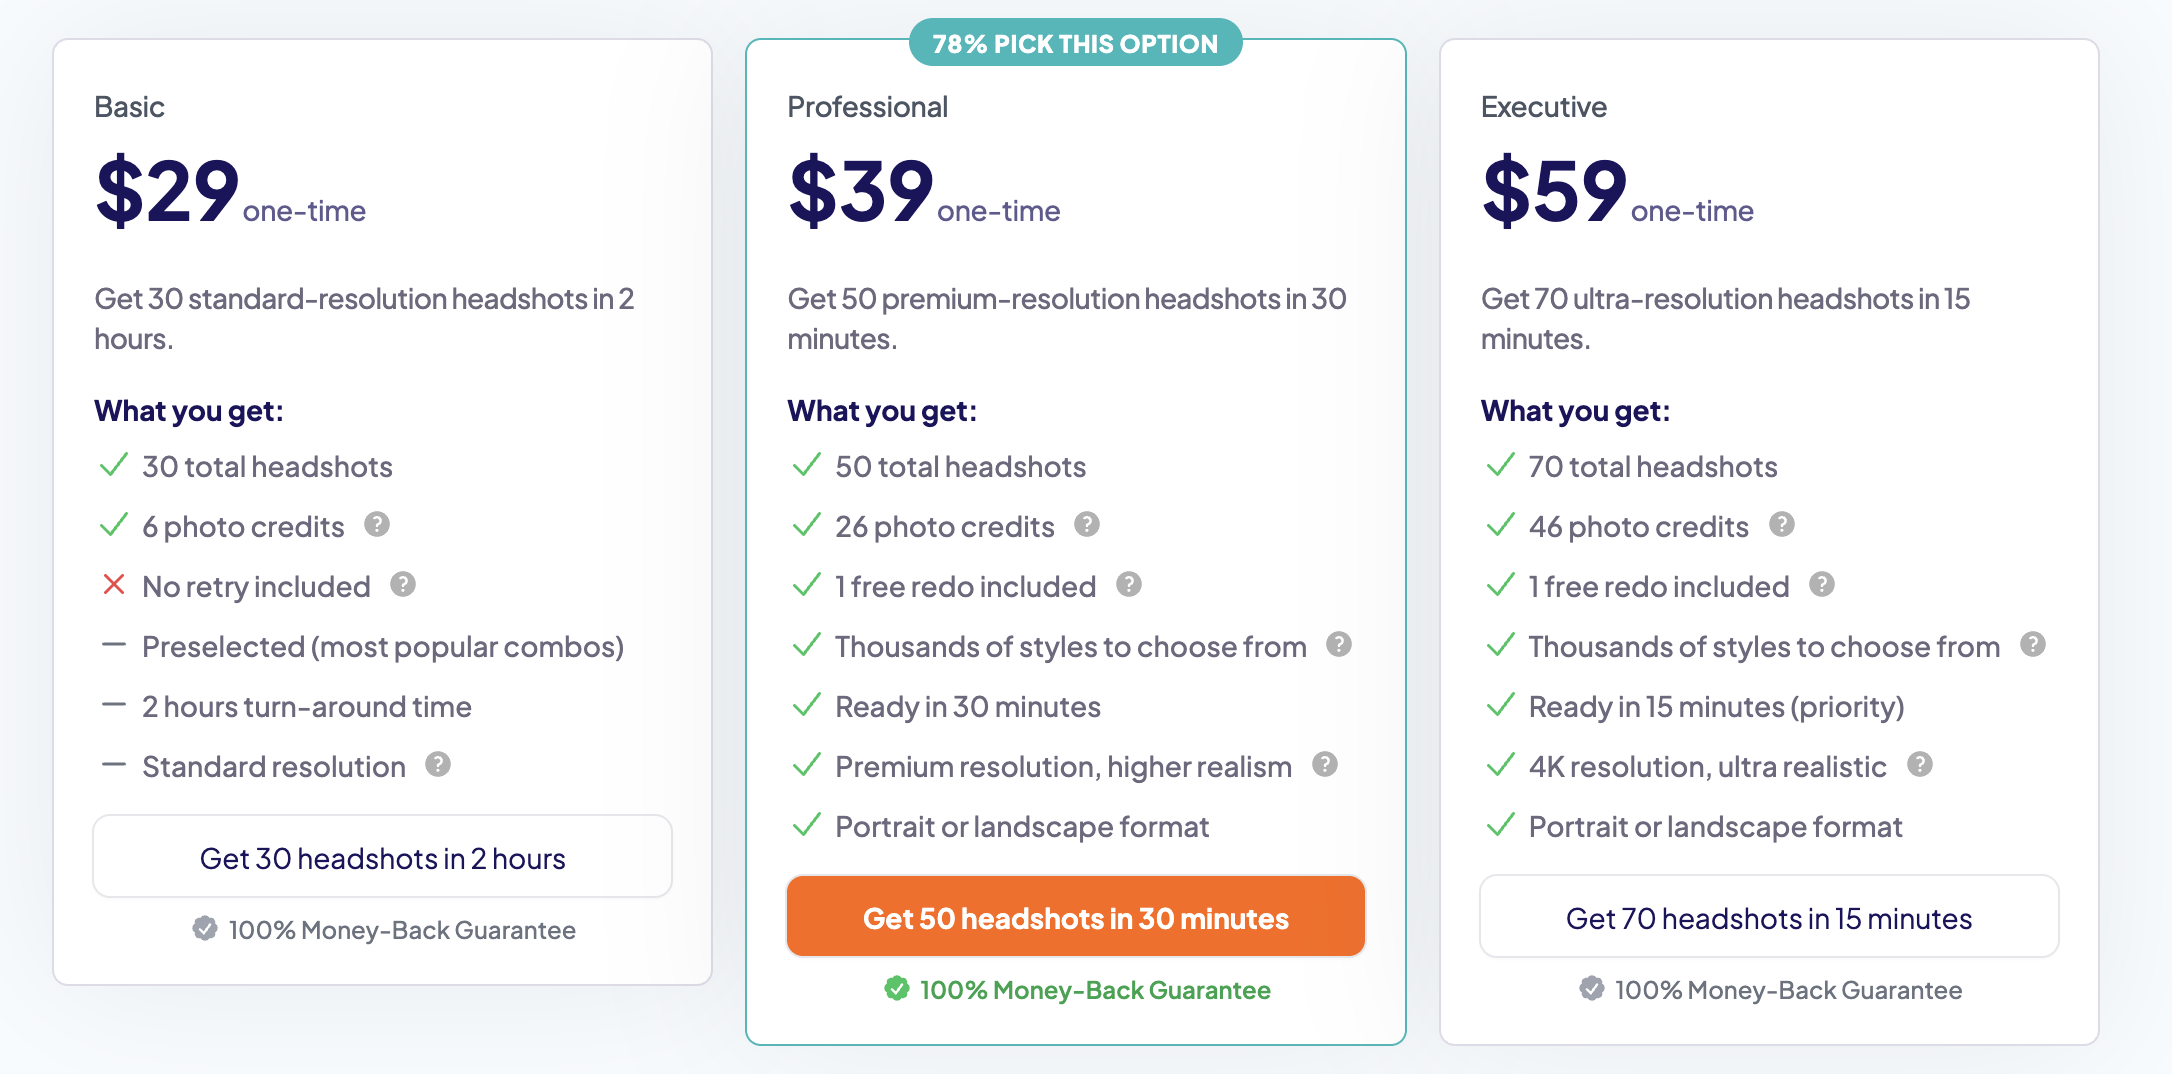Click the checkmark beside 70 total headshots
The image size is (2172, 1074).
[x=1500, y=465]
